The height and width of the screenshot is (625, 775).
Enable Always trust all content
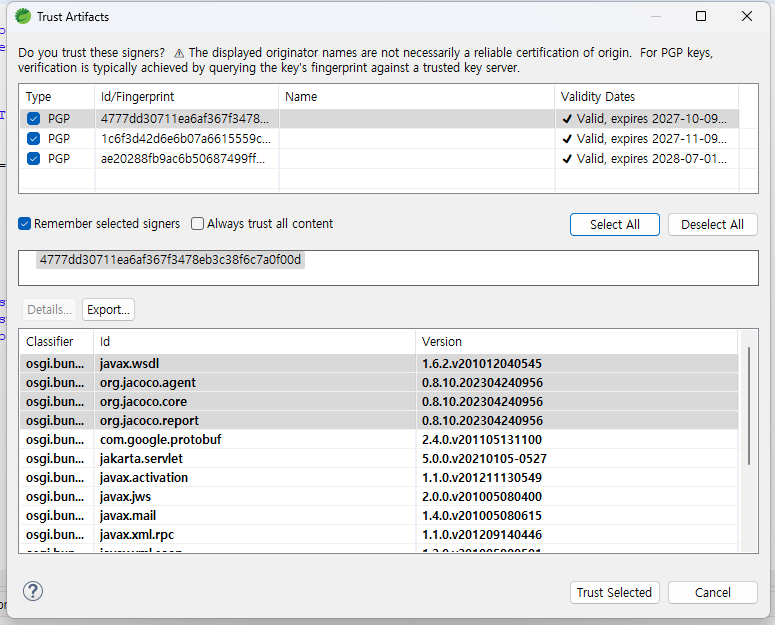click(198, 224)
